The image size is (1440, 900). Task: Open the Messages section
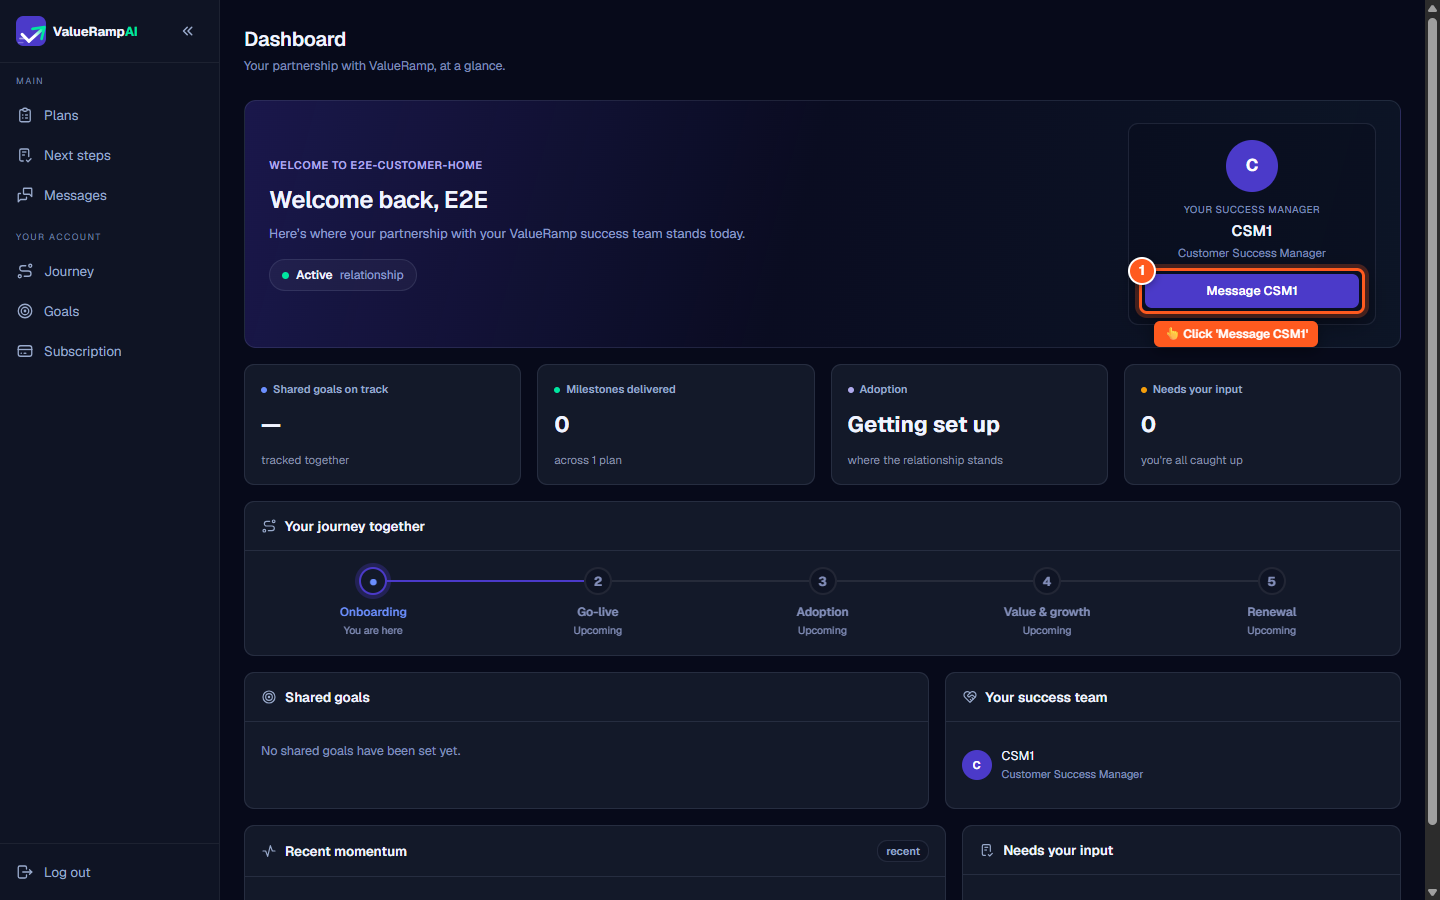pos(110,195)
